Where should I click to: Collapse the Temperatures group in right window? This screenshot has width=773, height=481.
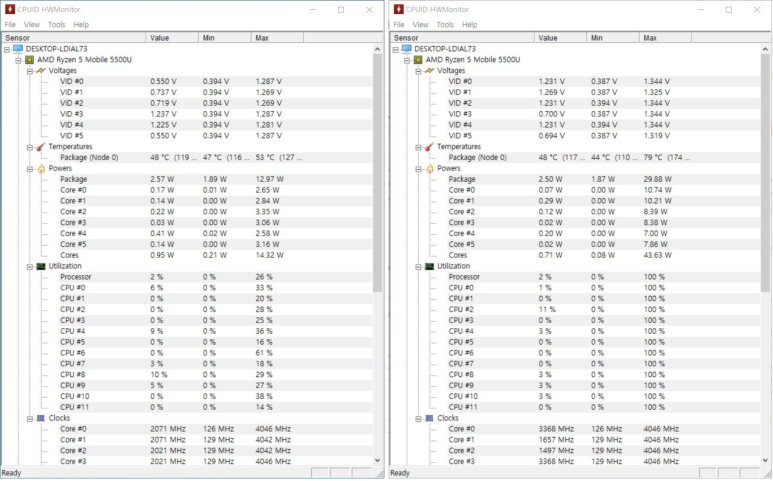pyautogui.click(x=418, y=147)
